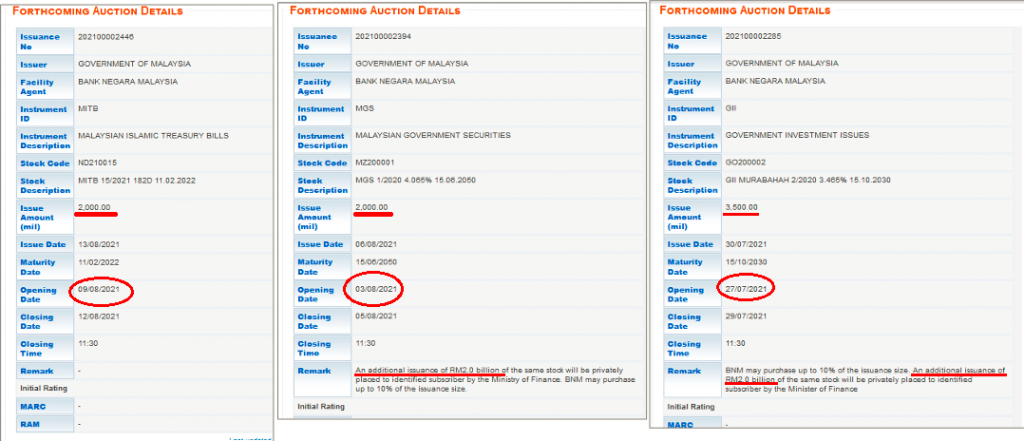The image size is (1024, 441).
Task: Click closing date 12/08/2021
Action: 99,317
